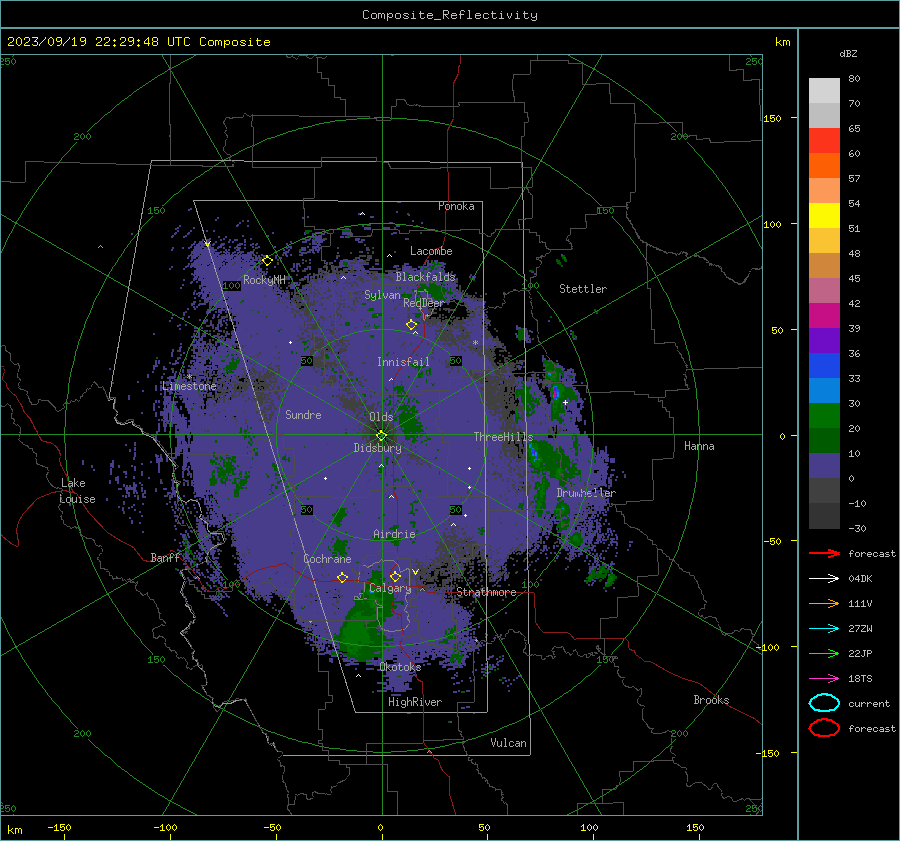This screenshot has height=841, width=900.
Task: Click the Hanna town label
Action: (699, 446)
